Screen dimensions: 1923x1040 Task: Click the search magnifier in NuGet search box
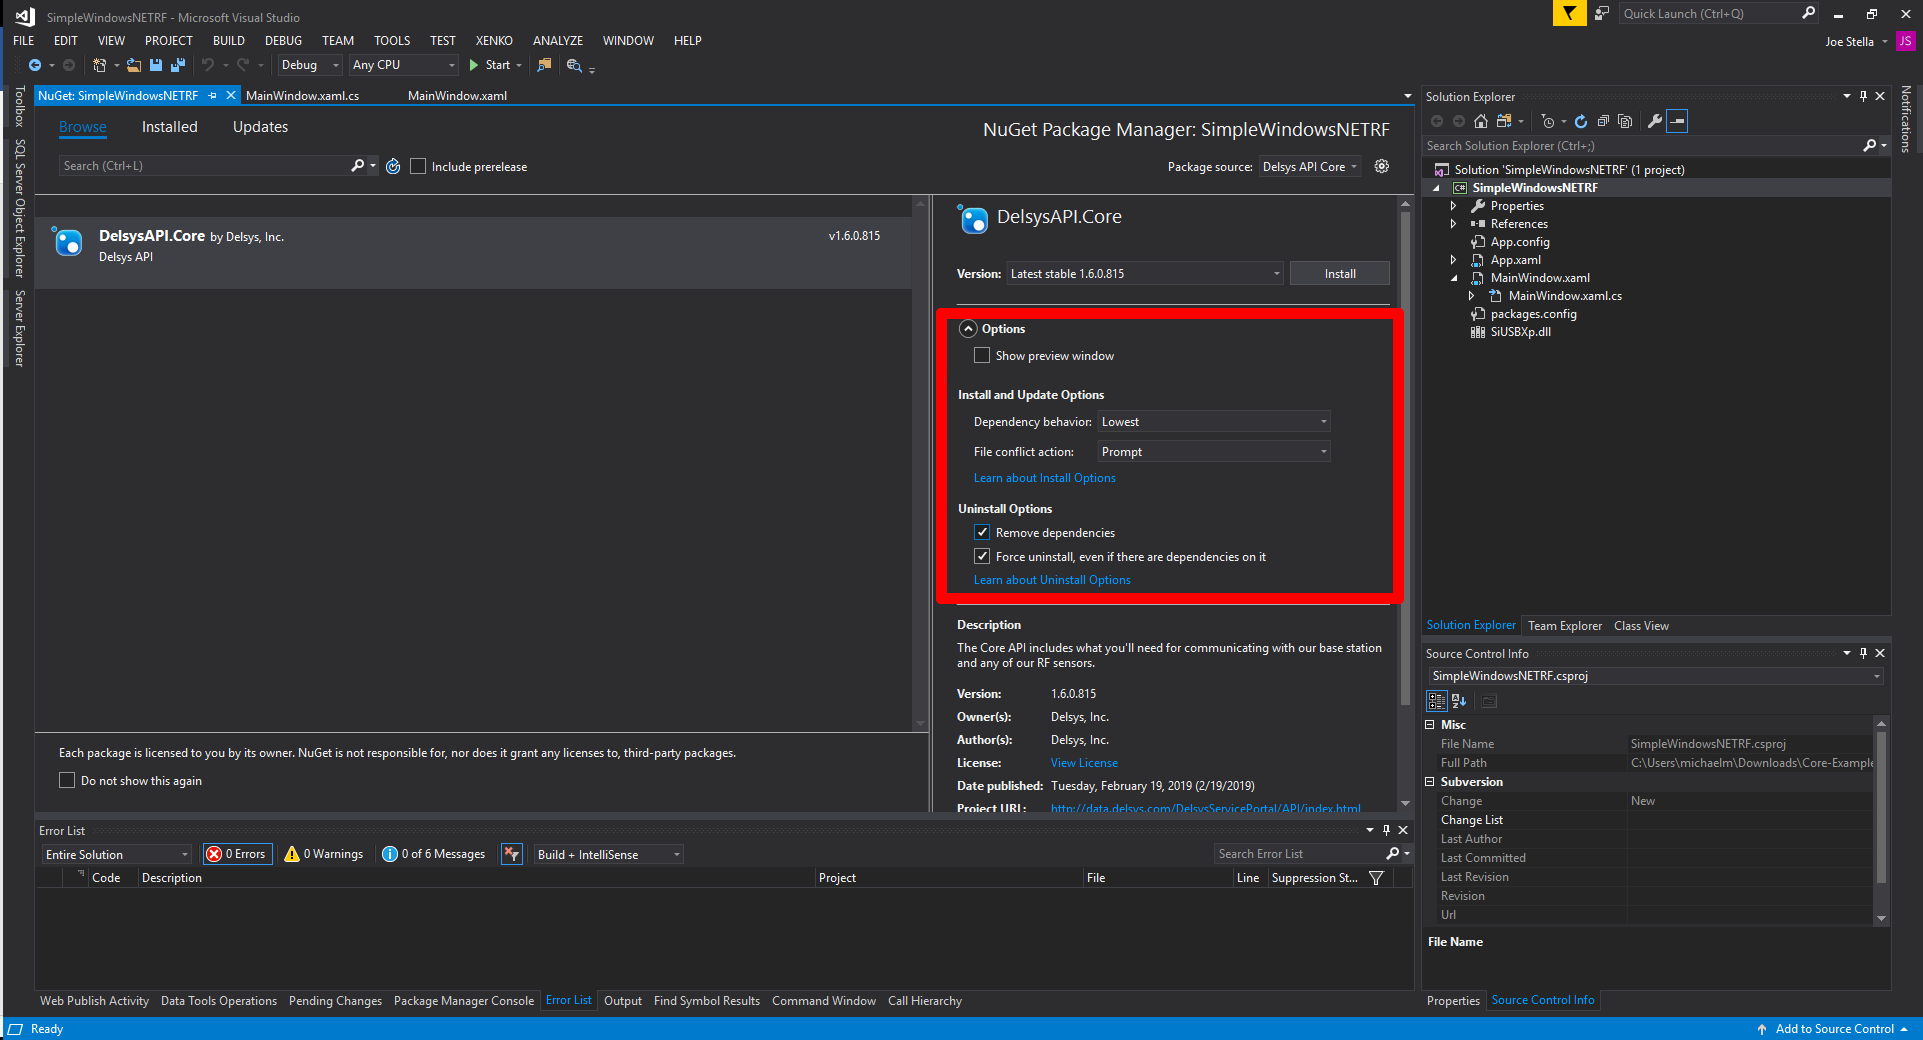click(357, 166)
